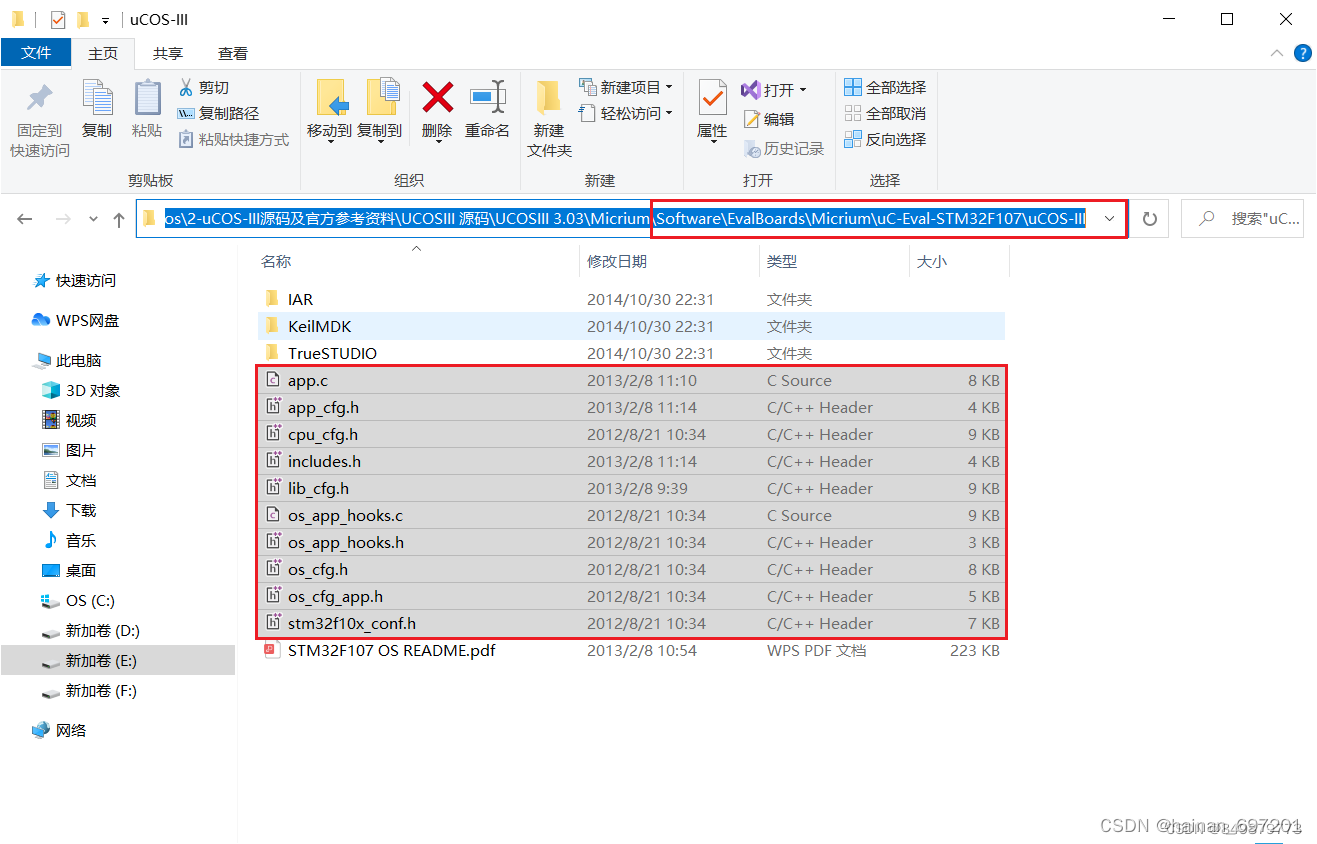1317x844 pixels.
Task: Go up one folder level
Action: pos(118,219)
